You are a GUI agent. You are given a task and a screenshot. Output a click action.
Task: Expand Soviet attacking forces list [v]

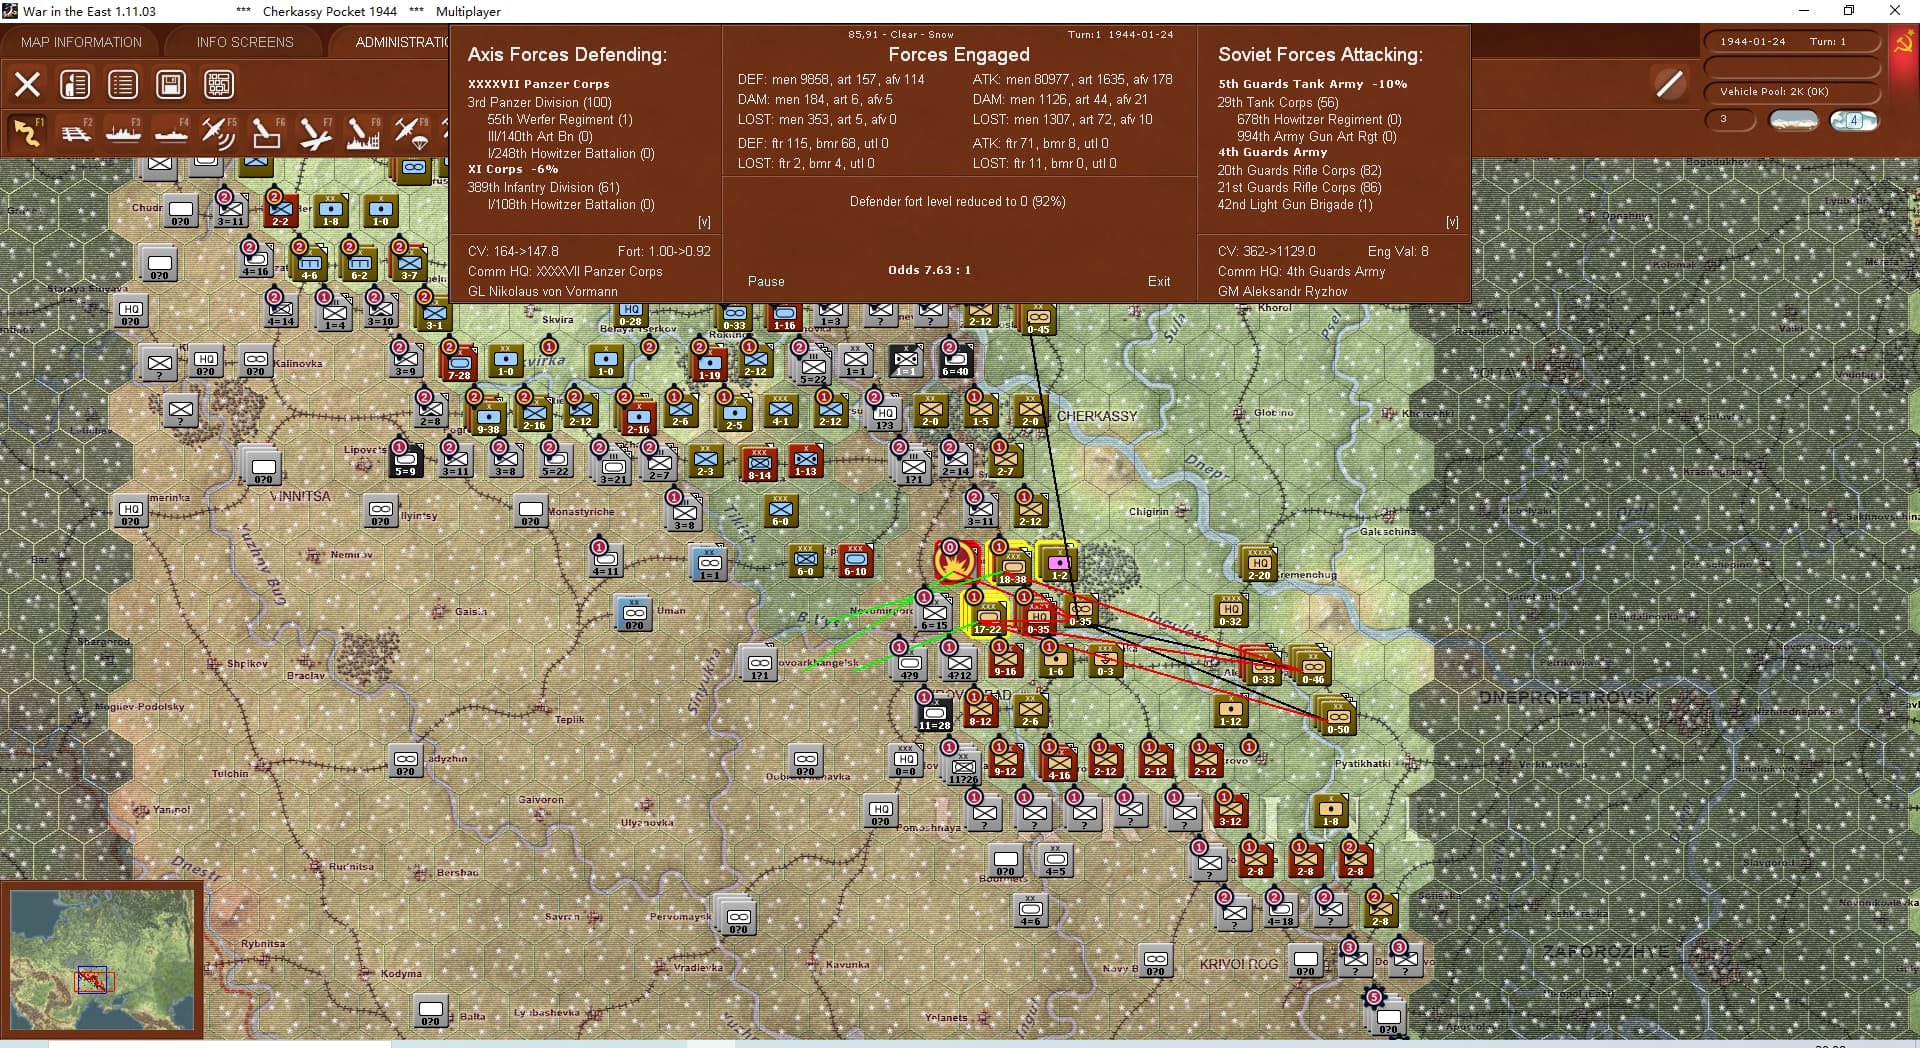coord(1452,222)
